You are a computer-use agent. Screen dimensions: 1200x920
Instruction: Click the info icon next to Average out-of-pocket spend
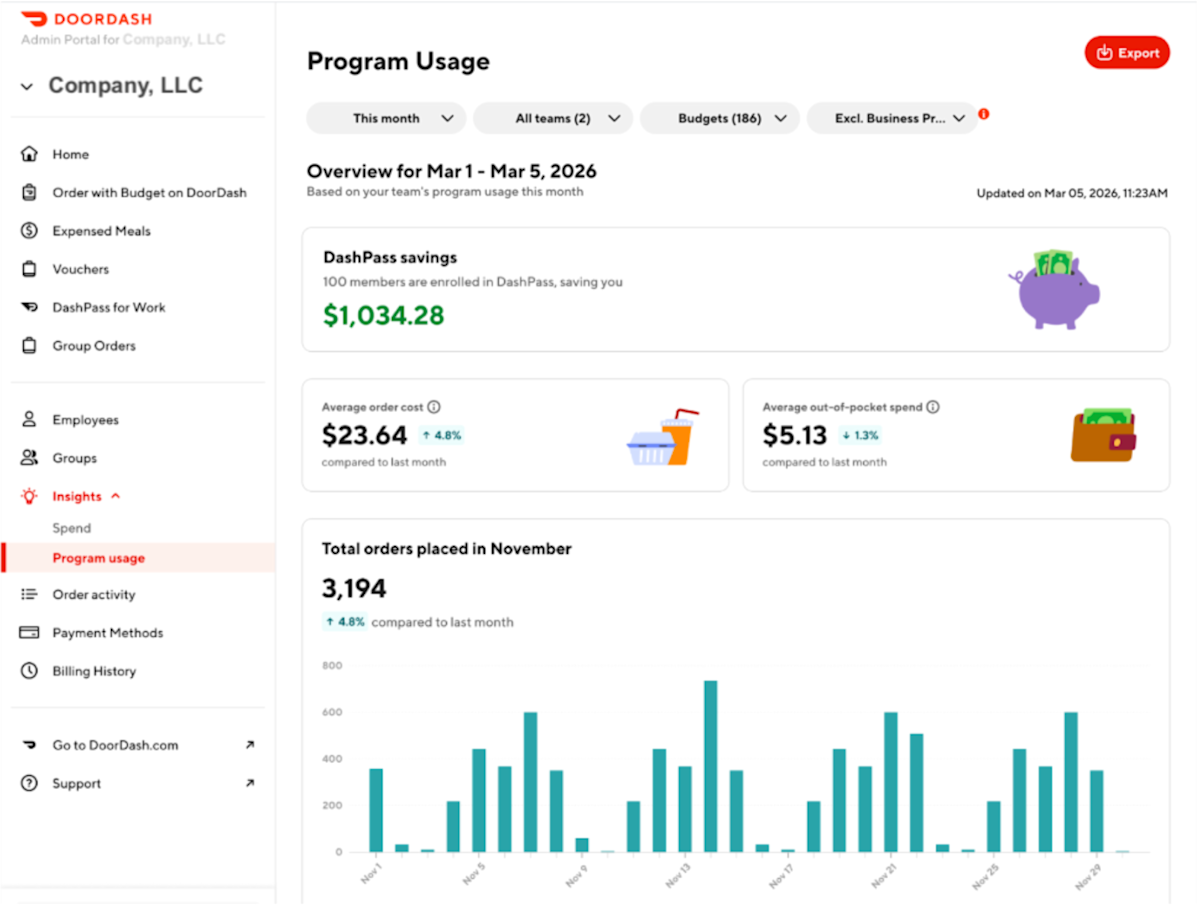click(932, 407)
